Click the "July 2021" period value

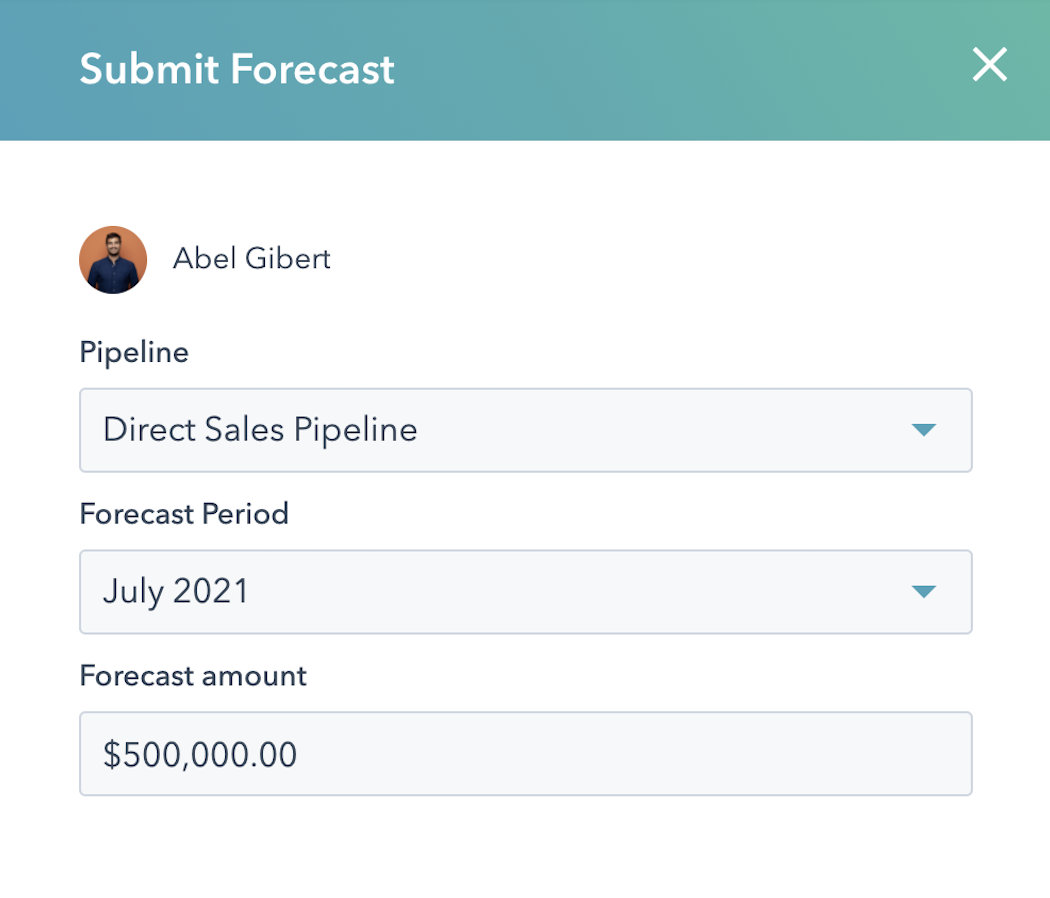176,592
